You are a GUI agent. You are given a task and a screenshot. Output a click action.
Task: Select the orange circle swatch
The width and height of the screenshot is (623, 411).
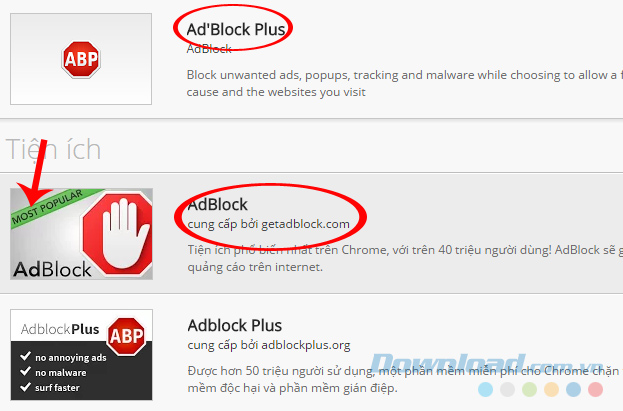(551, 390)
